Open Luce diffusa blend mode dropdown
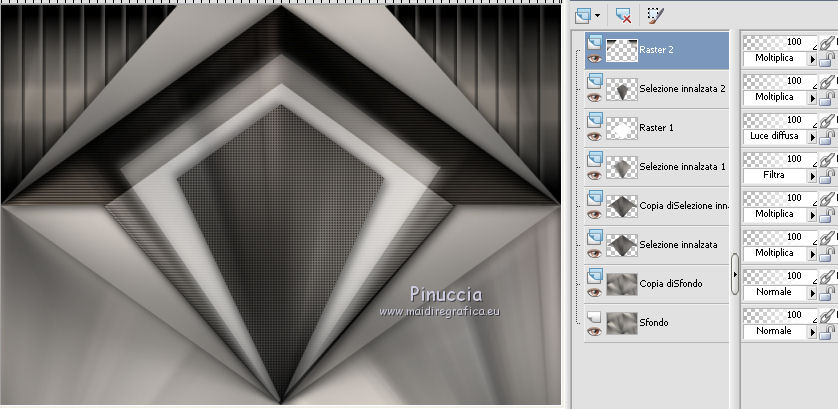Image resolution: width=838 pixels, height=409 pixels. coord(813,137)
